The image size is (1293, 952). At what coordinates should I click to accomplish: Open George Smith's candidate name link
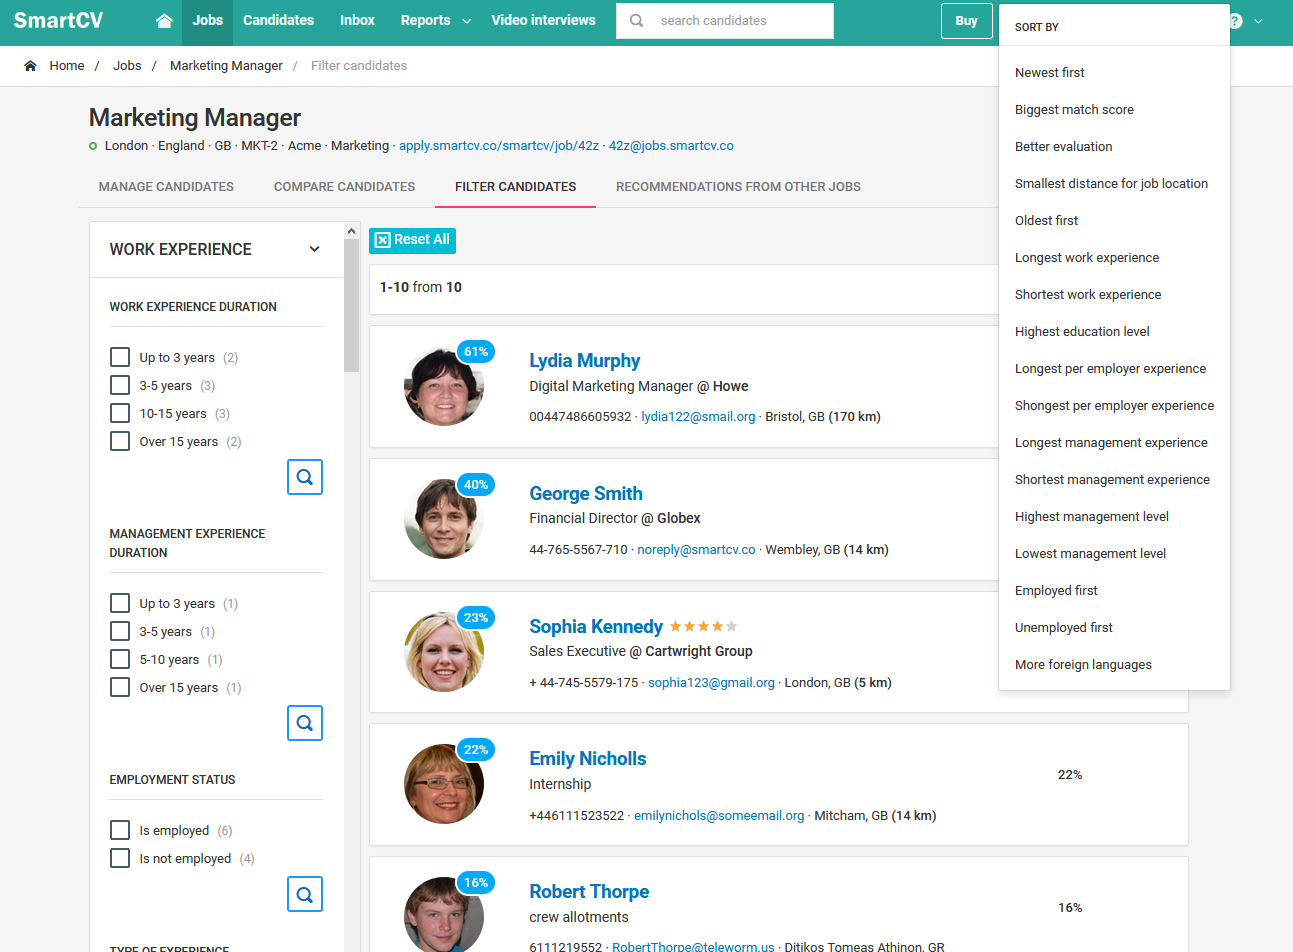pos(586,494)
